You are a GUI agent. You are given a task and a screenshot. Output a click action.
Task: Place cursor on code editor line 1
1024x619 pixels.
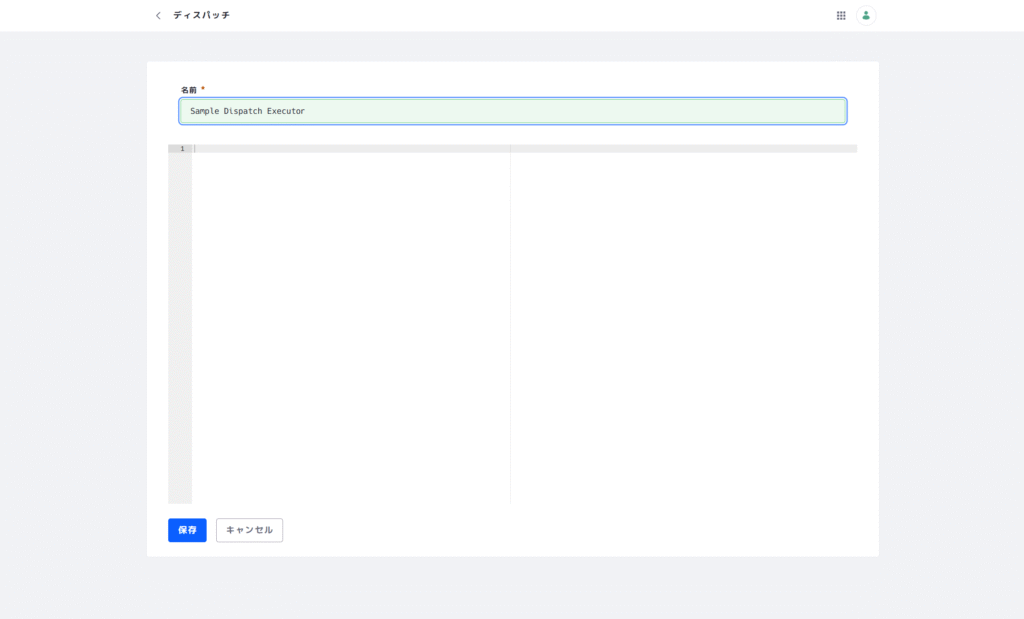tap(350, 149)
